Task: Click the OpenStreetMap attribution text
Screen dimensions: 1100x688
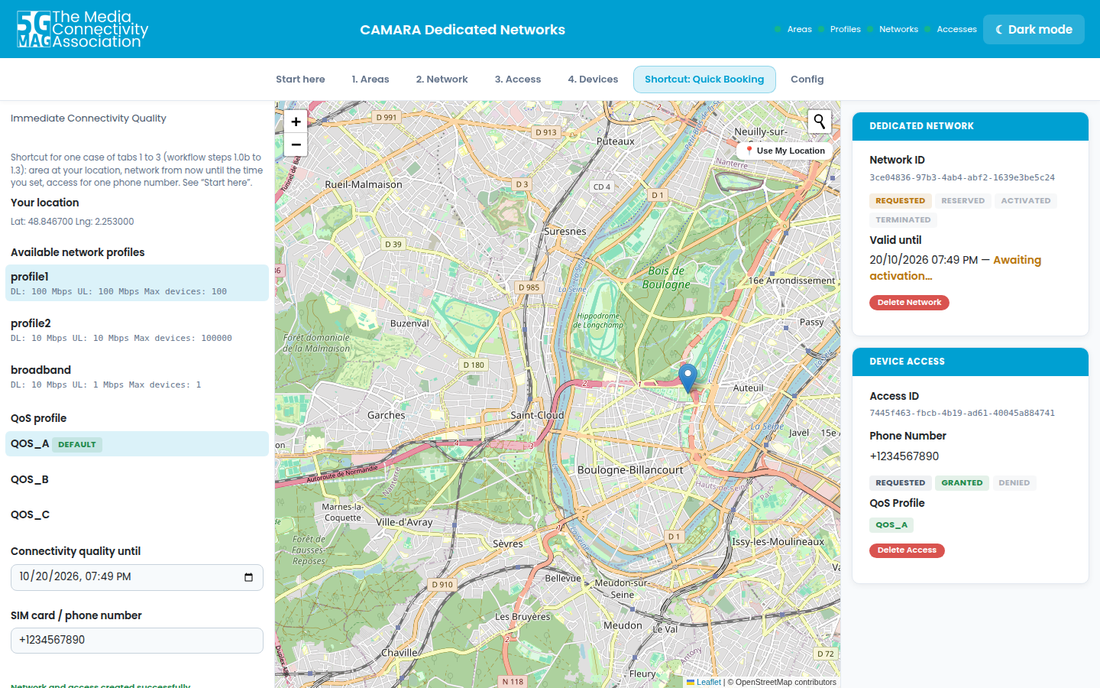Action: click(x=782, y=682)
